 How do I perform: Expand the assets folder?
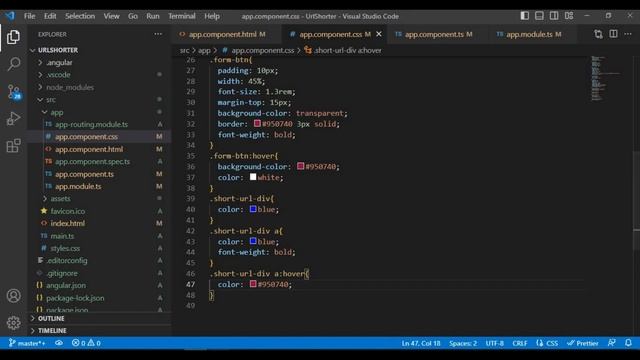pos(99,199)
